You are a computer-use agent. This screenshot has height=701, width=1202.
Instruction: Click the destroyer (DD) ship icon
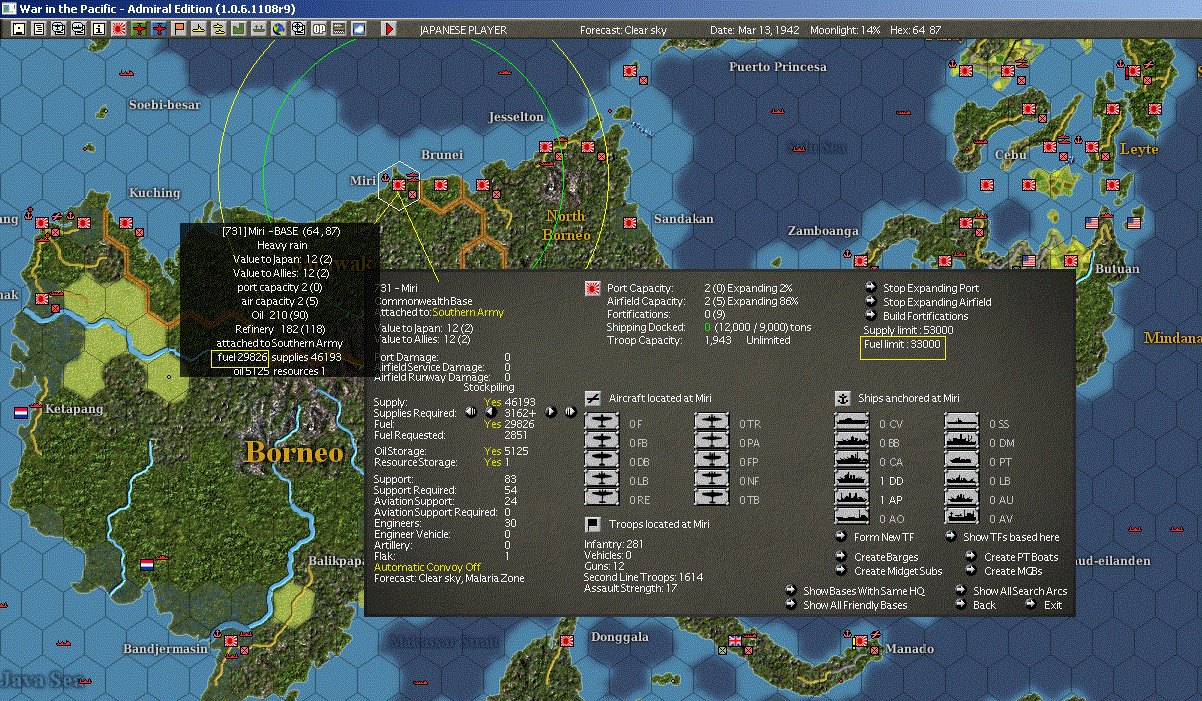(853, 479)
